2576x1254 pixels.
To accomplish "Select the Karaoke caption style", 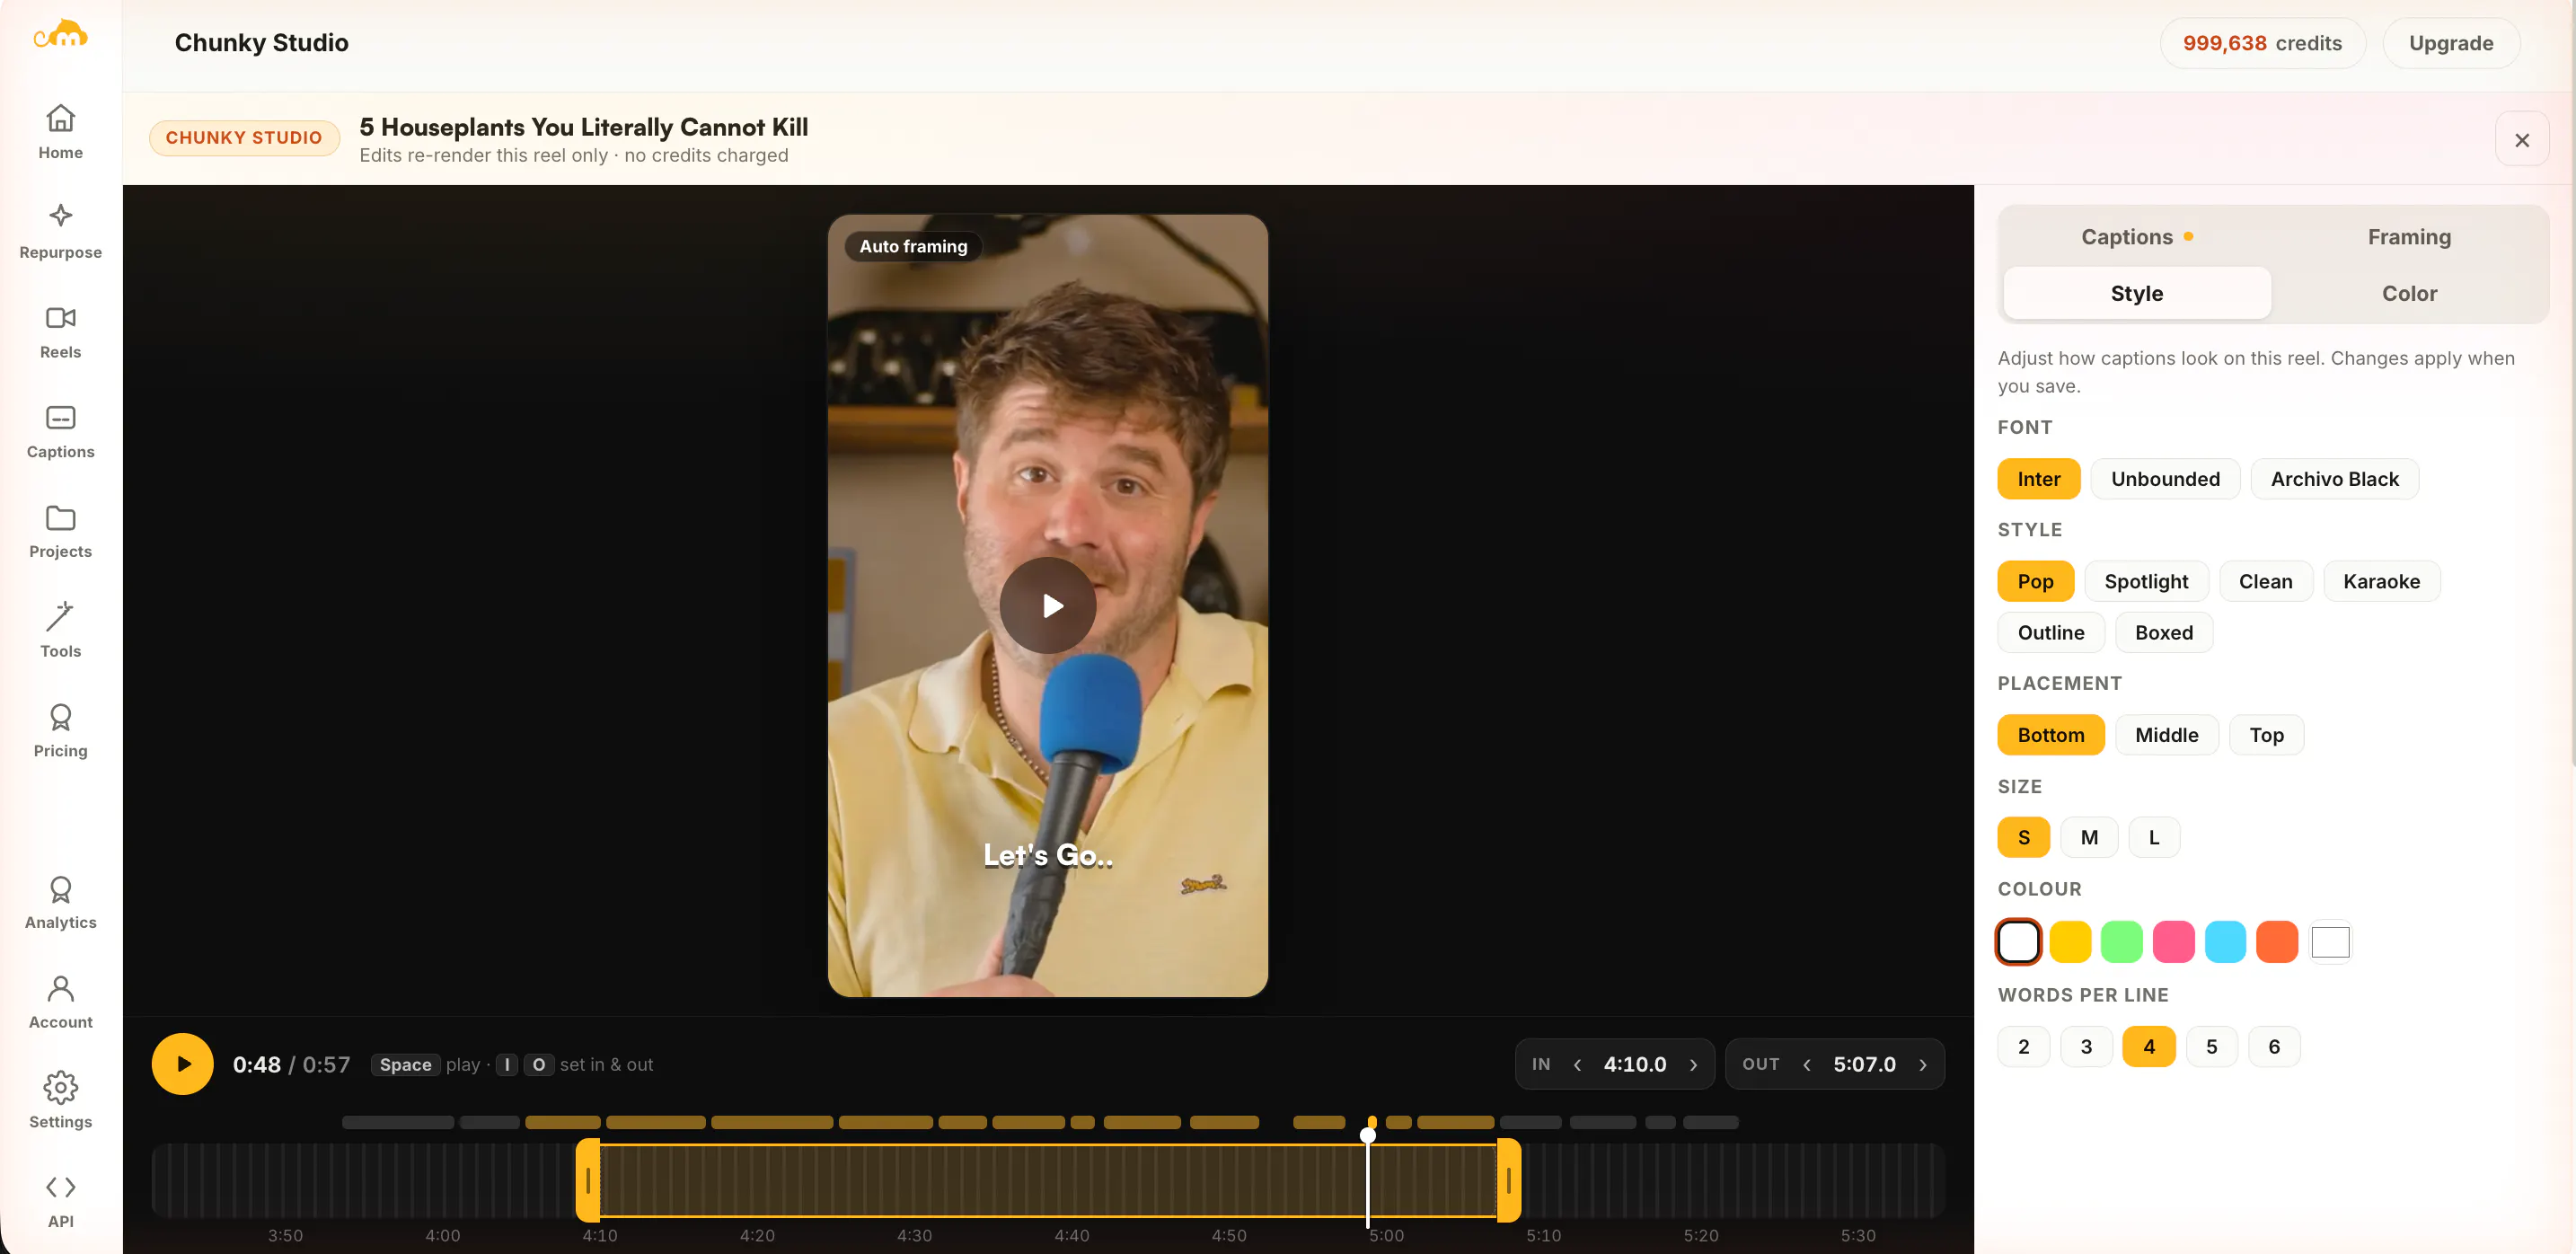I will tap(2381, 581).
